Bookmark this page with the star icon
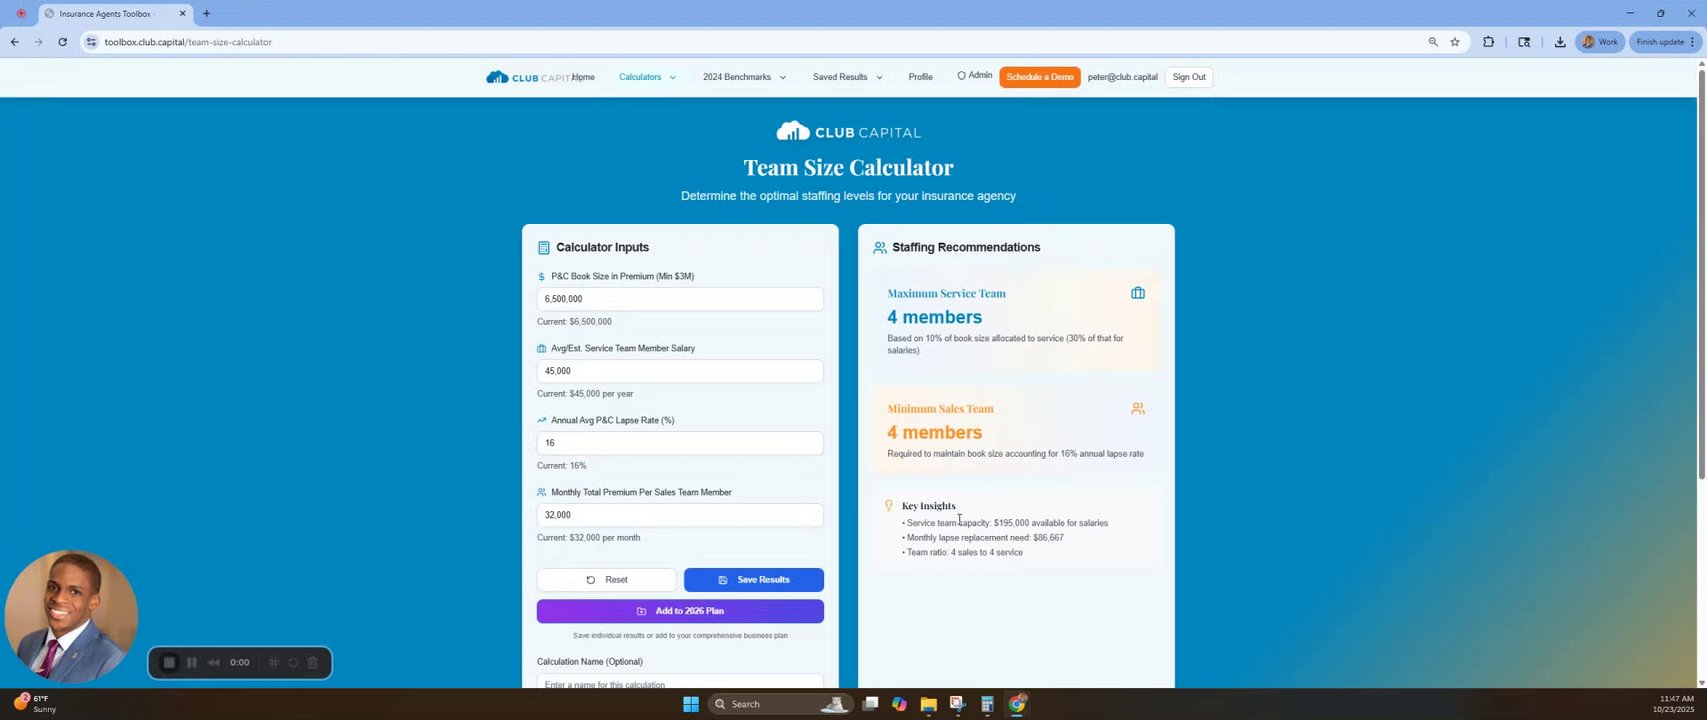This screenshot has height=720, width=1707. (1455, 42)
